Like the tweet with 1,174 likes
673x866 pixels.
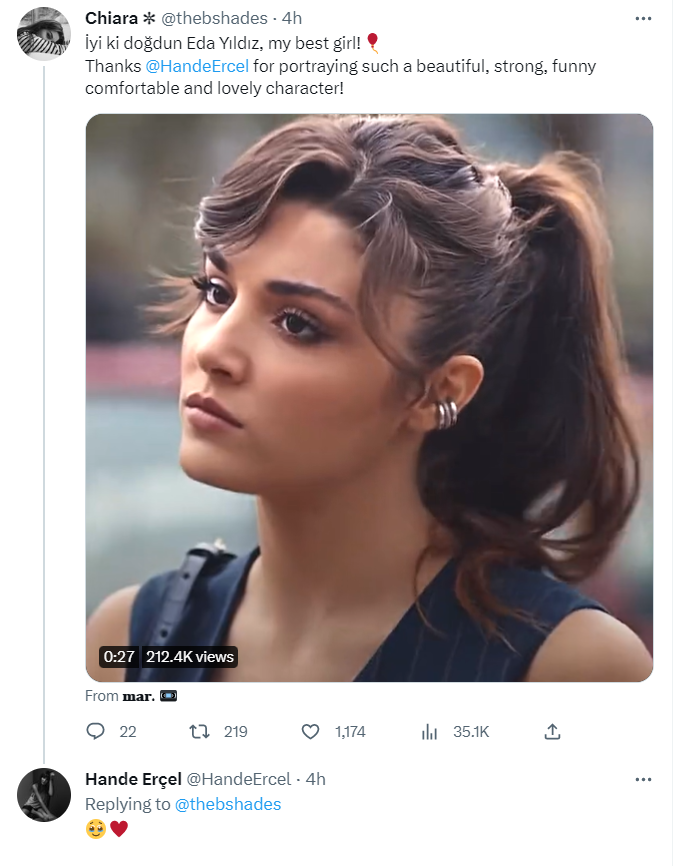tap(311, 732)
